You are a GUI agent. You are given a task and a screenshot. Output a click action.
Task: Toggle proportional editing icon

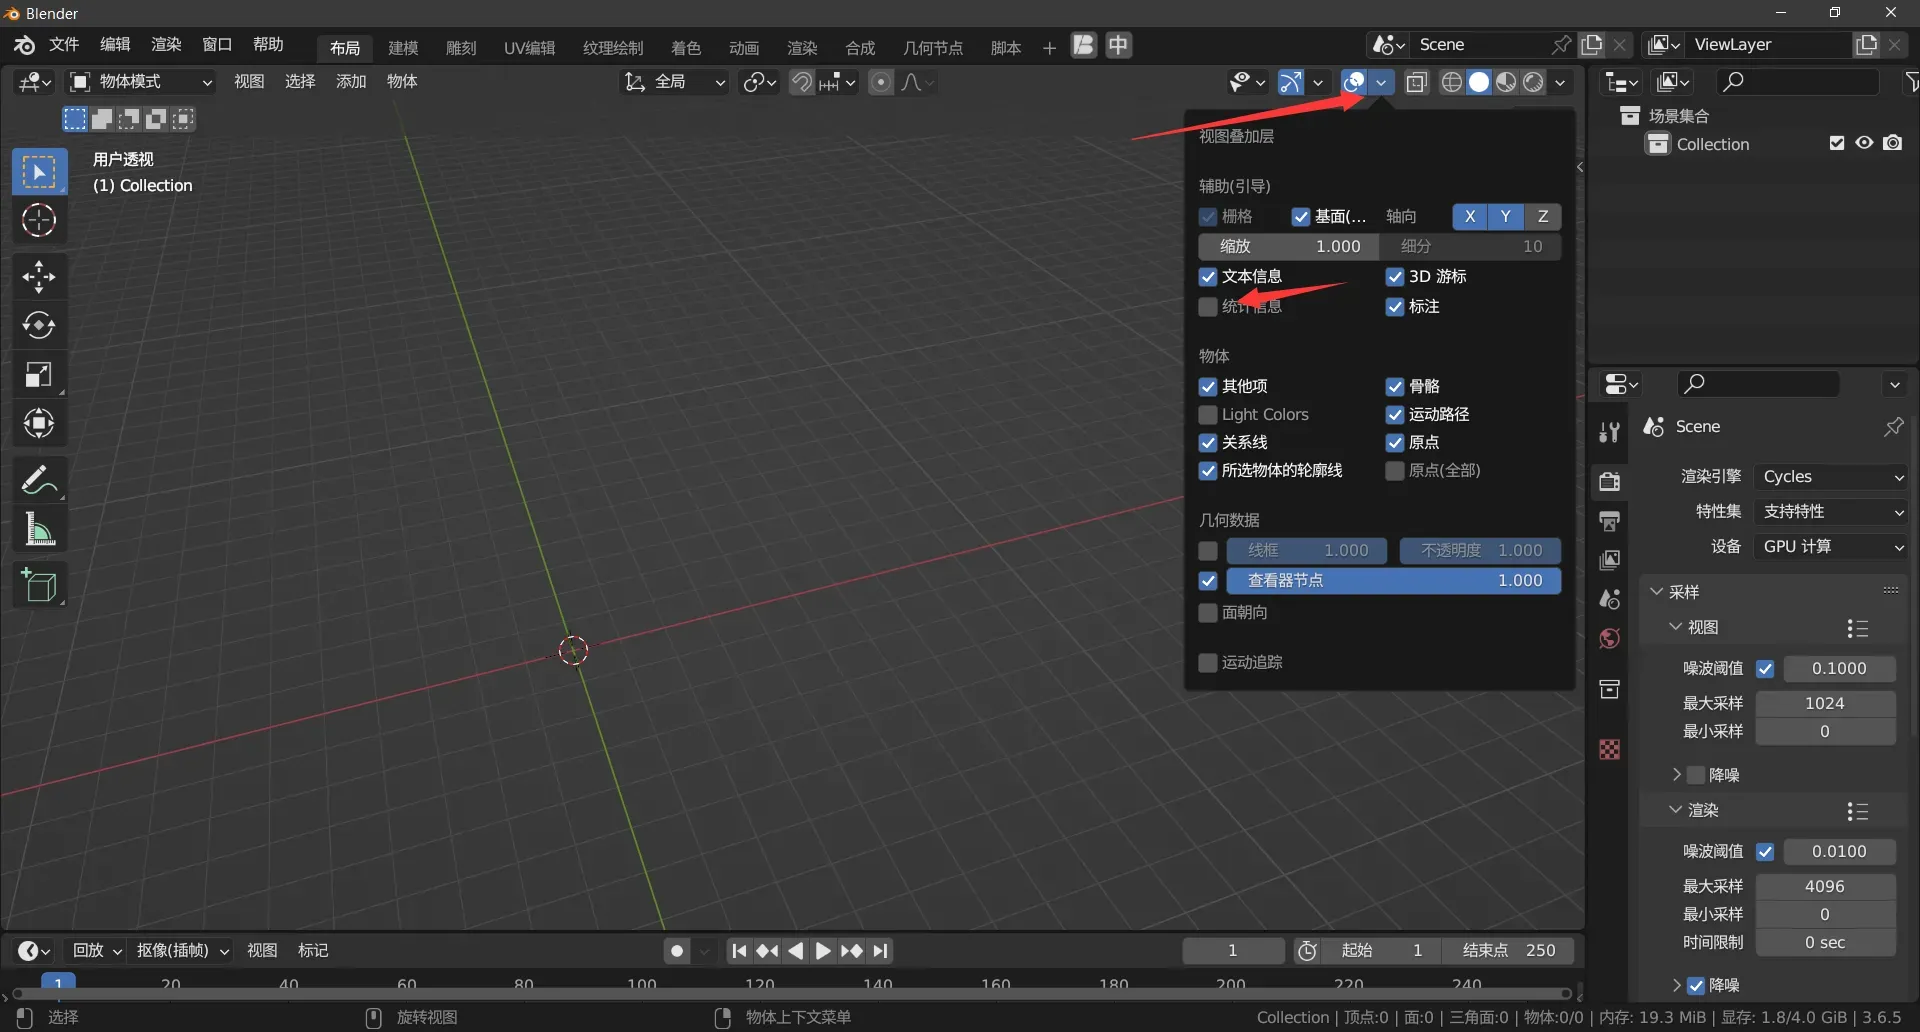pos(881,82)
